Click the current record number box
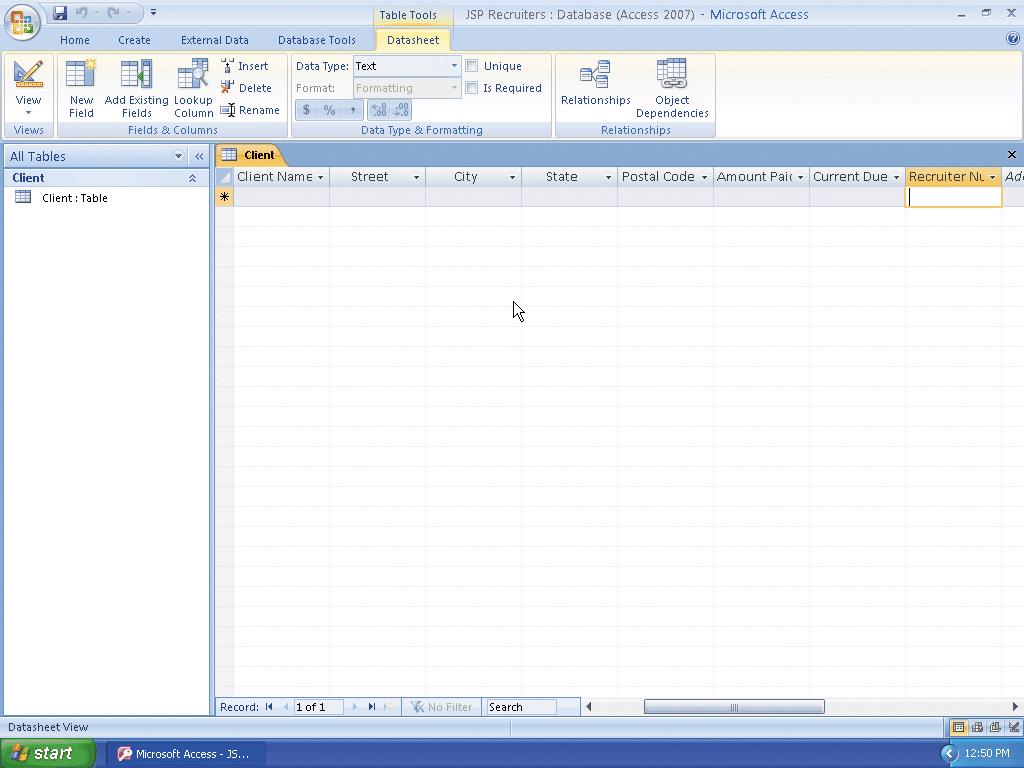The height and width of the screenshot is (768, 1024). point(319,707)
